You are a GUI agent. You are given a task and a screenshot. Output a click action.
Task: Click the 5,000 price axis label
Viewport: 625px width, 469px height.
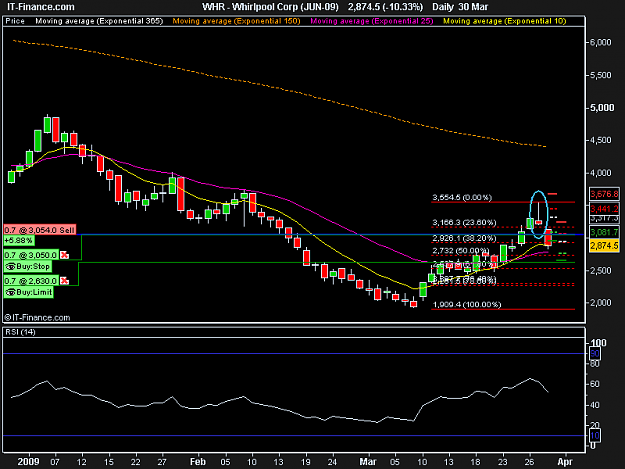point(602,108)
